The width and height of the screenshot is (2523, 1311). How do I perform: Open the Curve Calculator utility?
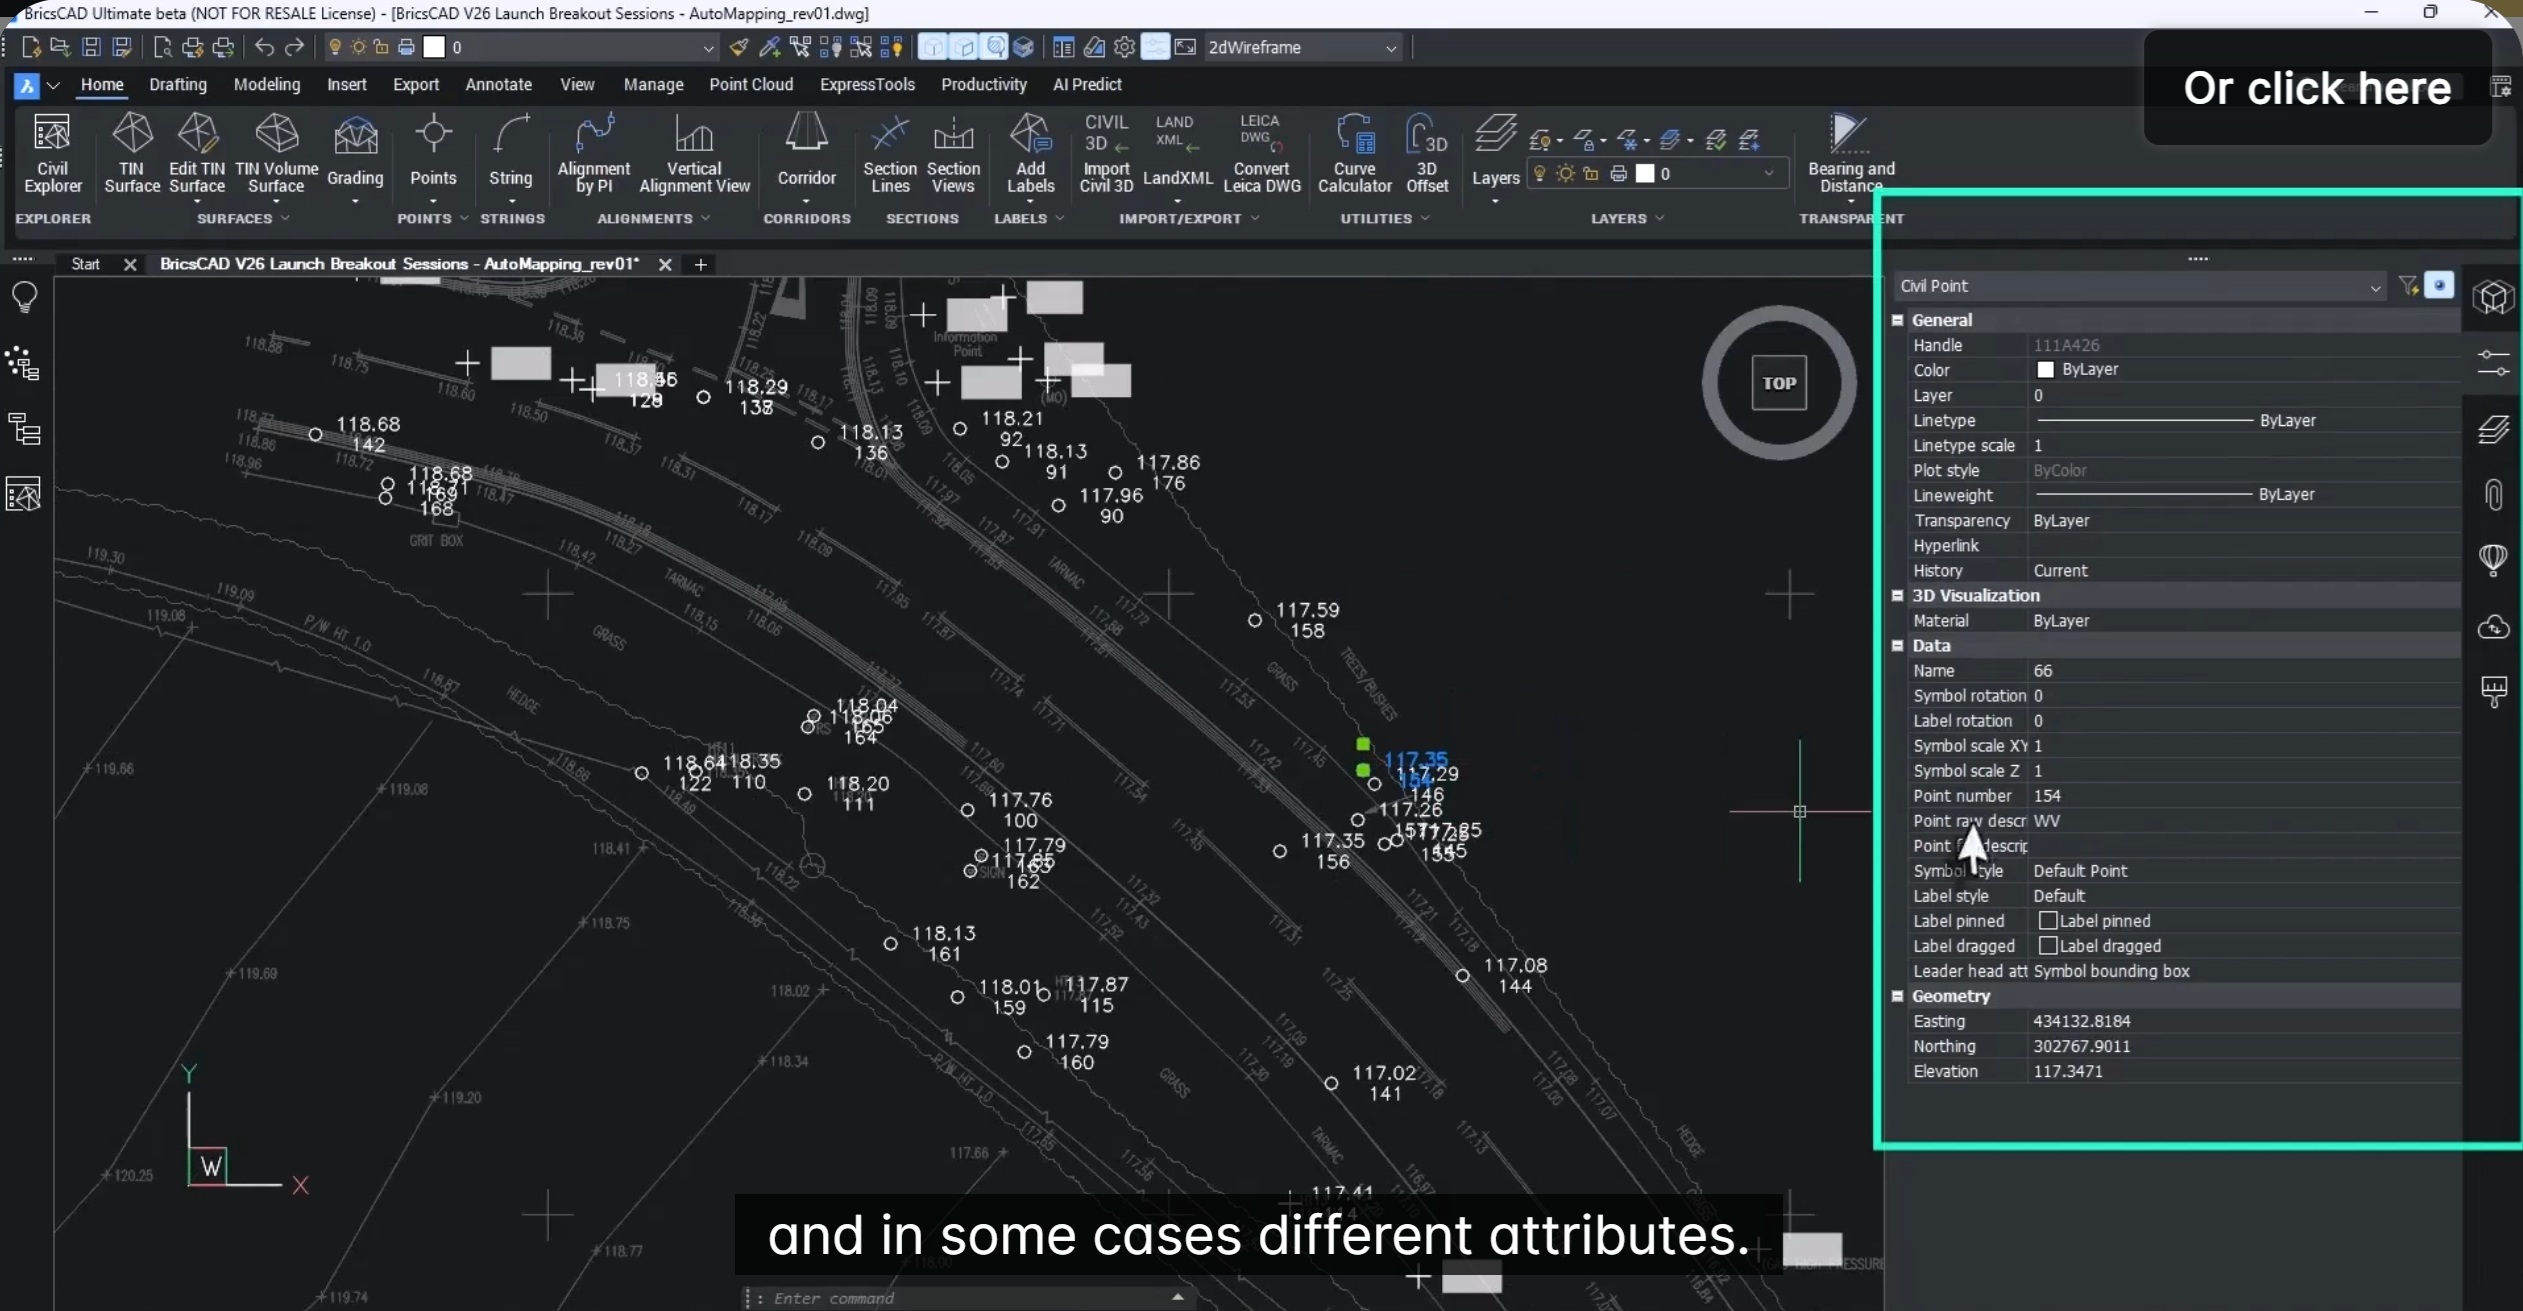1353,152
